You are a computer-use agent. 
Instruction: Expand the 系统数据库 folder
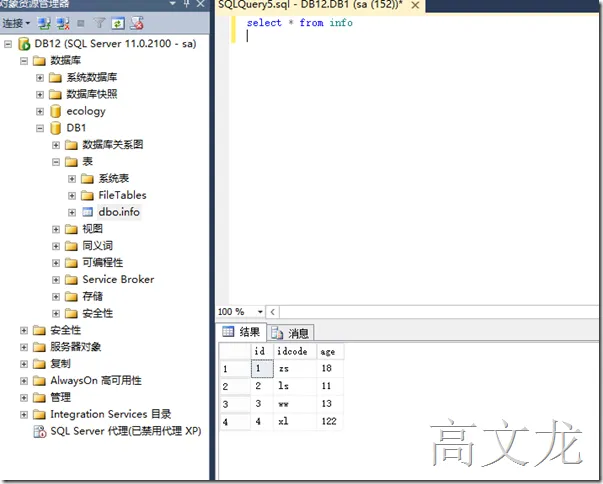coord(40,78)
